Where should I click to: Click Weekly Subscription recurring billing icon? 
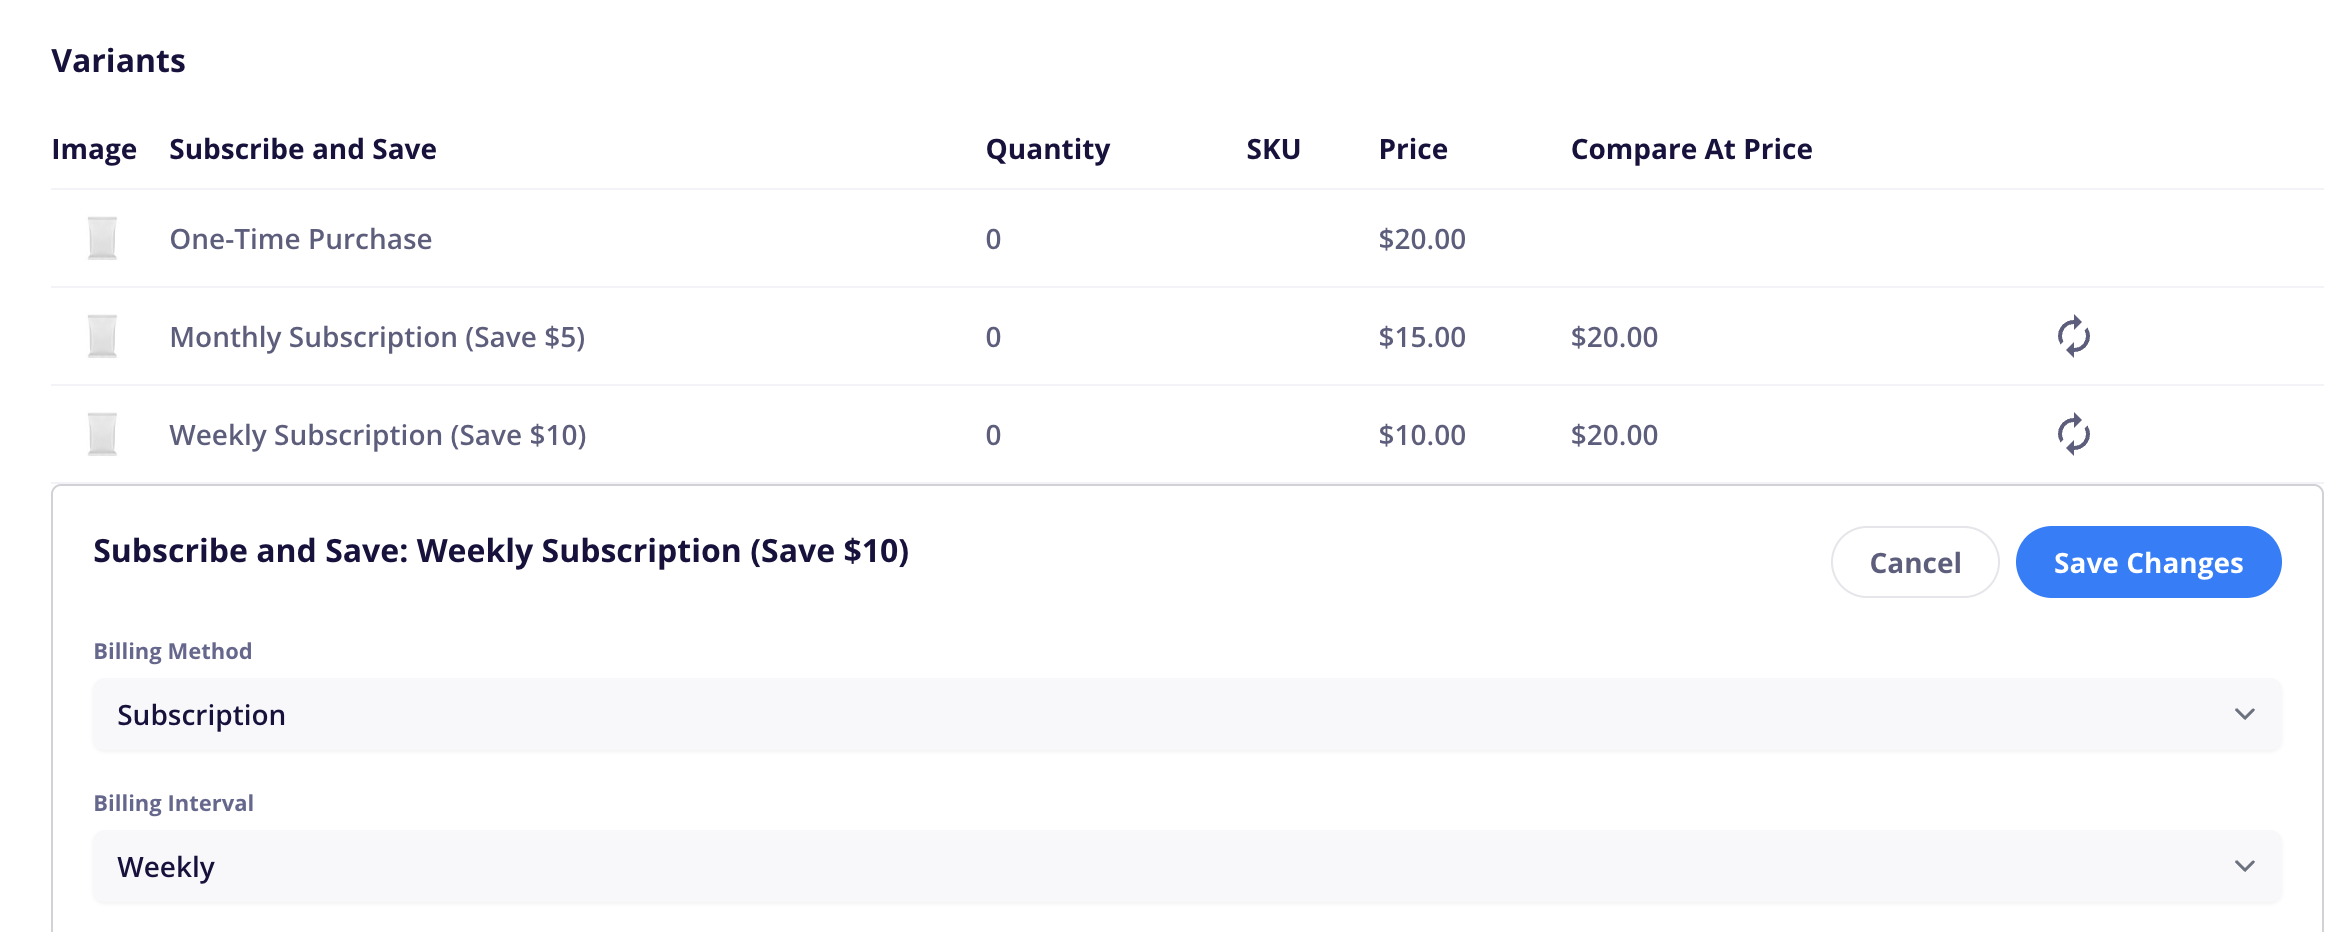point(2073,434)
